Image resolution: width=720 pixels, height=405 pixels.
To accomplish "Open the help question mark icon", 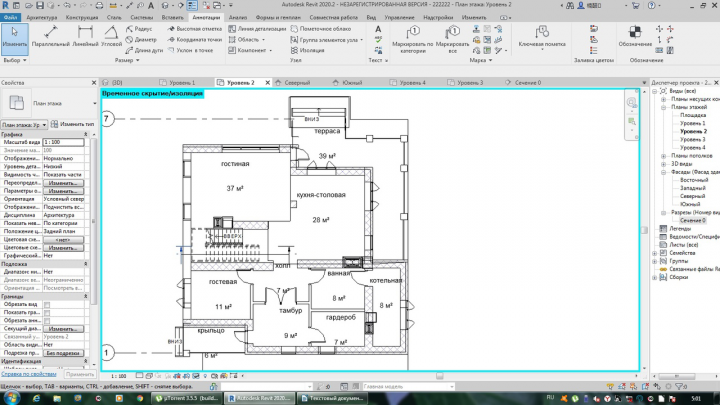I will 652,6.
